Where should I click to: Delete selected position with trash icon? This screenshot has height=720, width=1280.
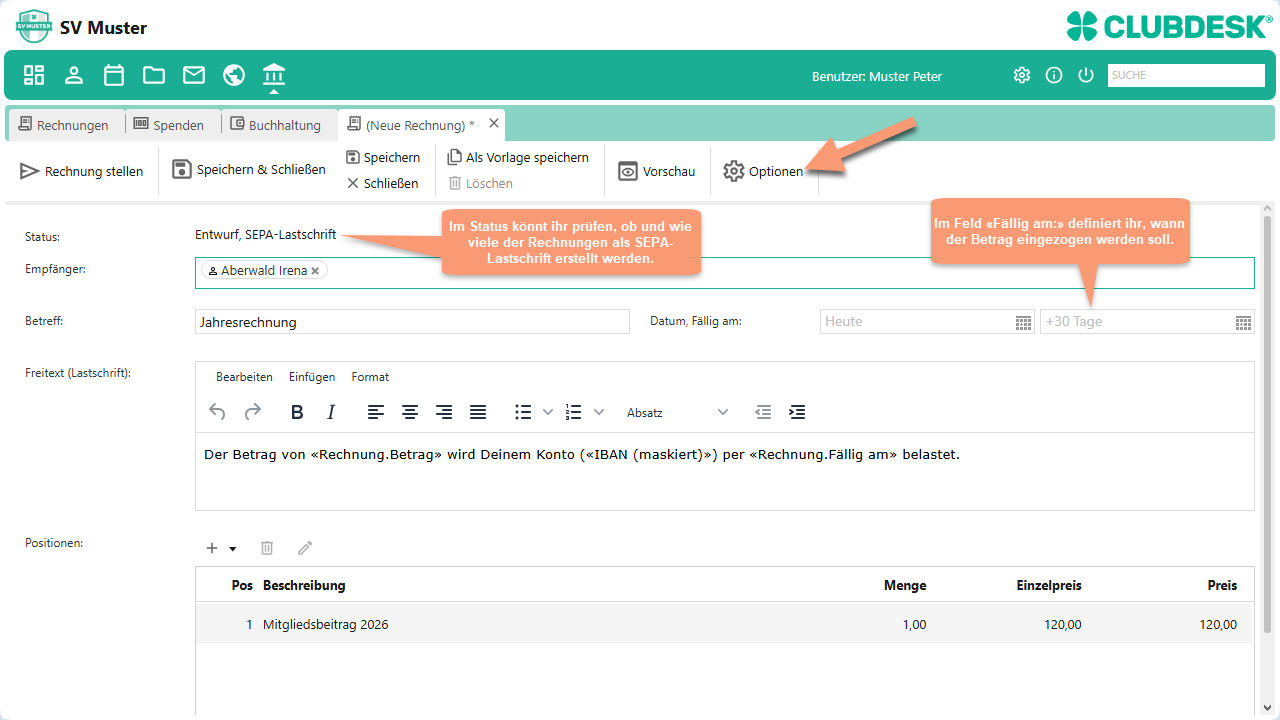tap(267, 548)
